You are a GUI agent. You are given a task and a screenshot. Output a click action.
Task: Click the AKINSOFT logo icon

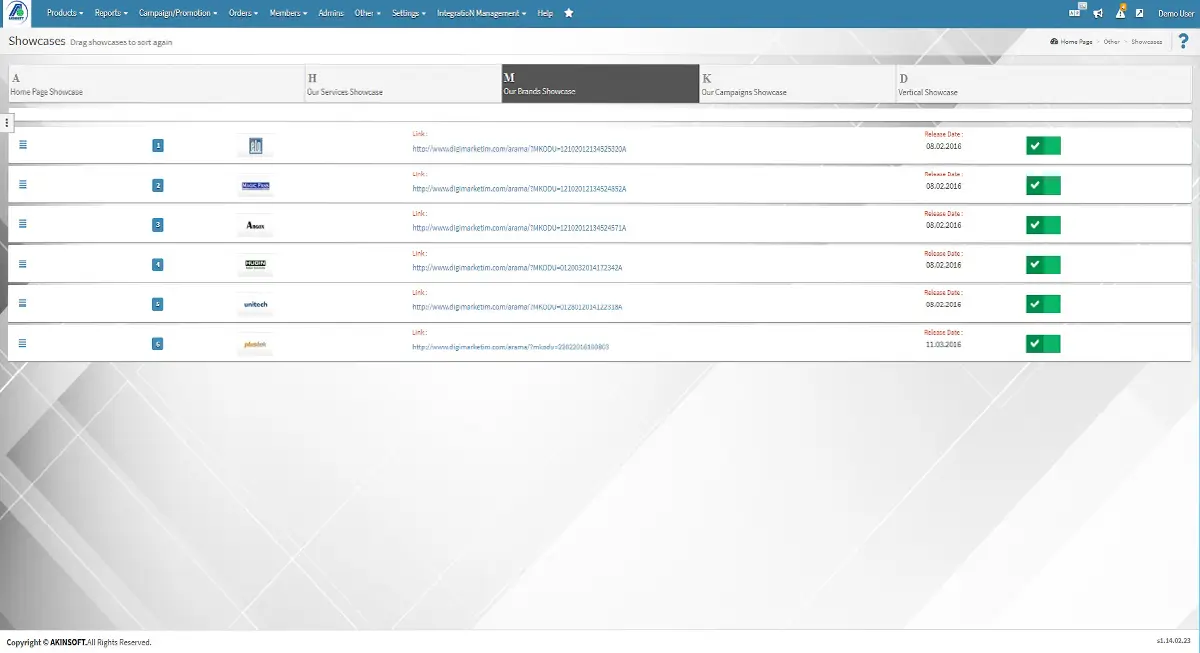click(x=16, y=14)
